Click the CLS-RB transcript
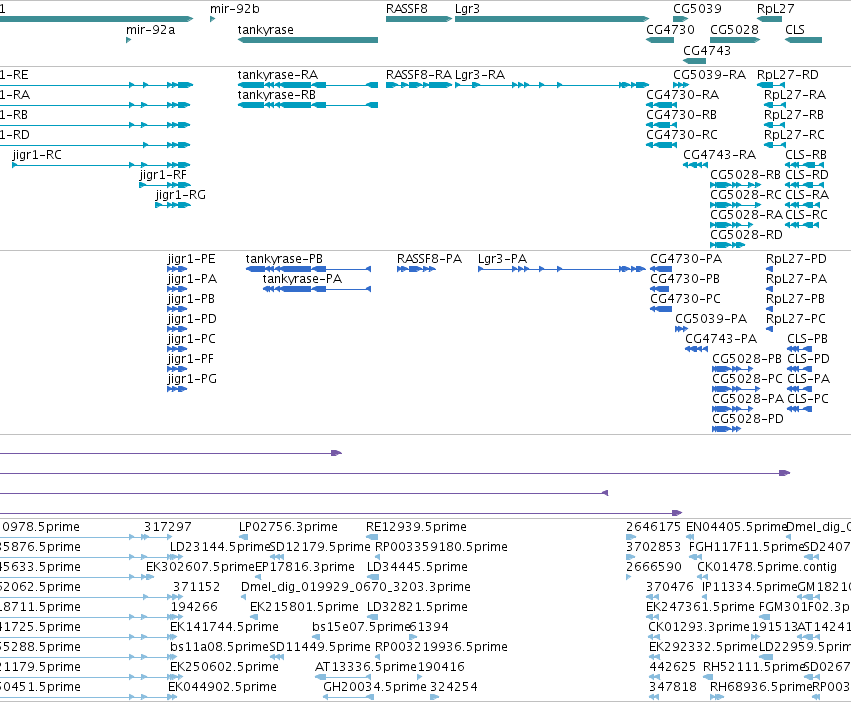Screen dimensions: 851x702 coord(804,166)
